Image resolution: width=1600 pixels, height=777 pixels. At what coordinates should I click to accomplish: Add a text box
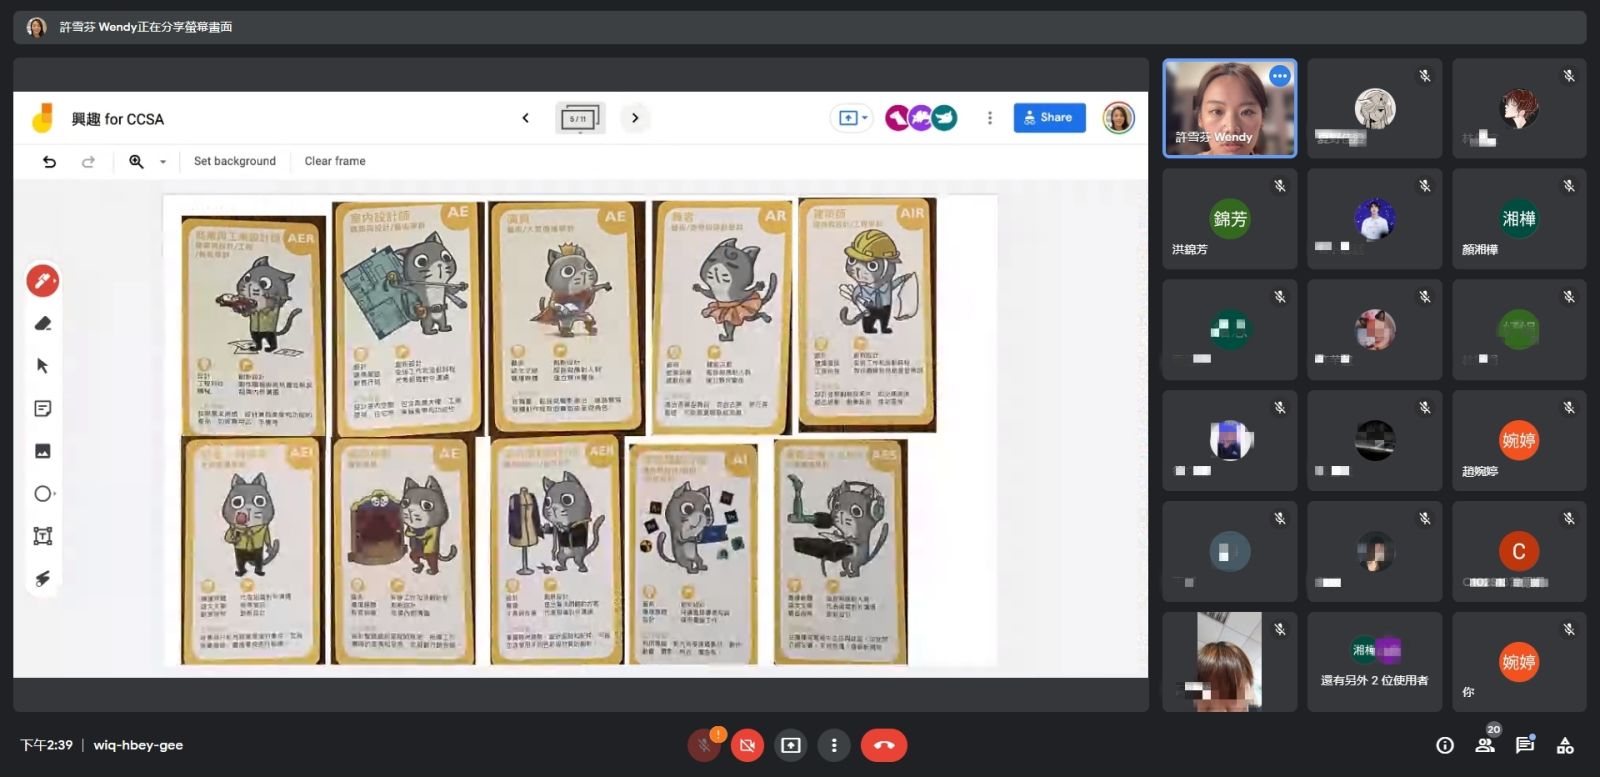[43, 536]
